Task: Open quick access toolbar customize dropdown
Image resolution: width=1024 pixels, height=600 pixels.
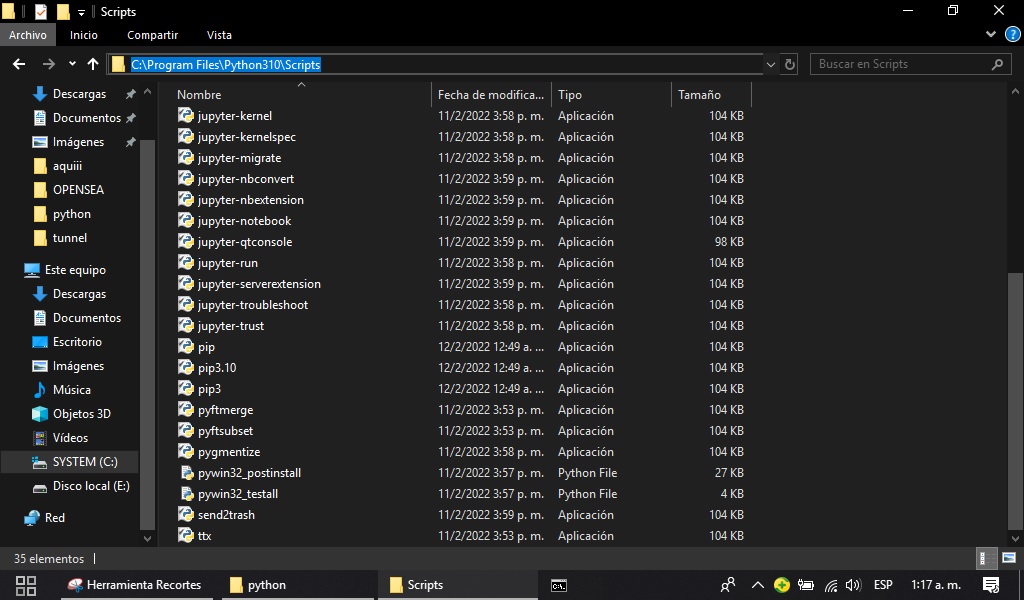Action: tap(81, 12)
